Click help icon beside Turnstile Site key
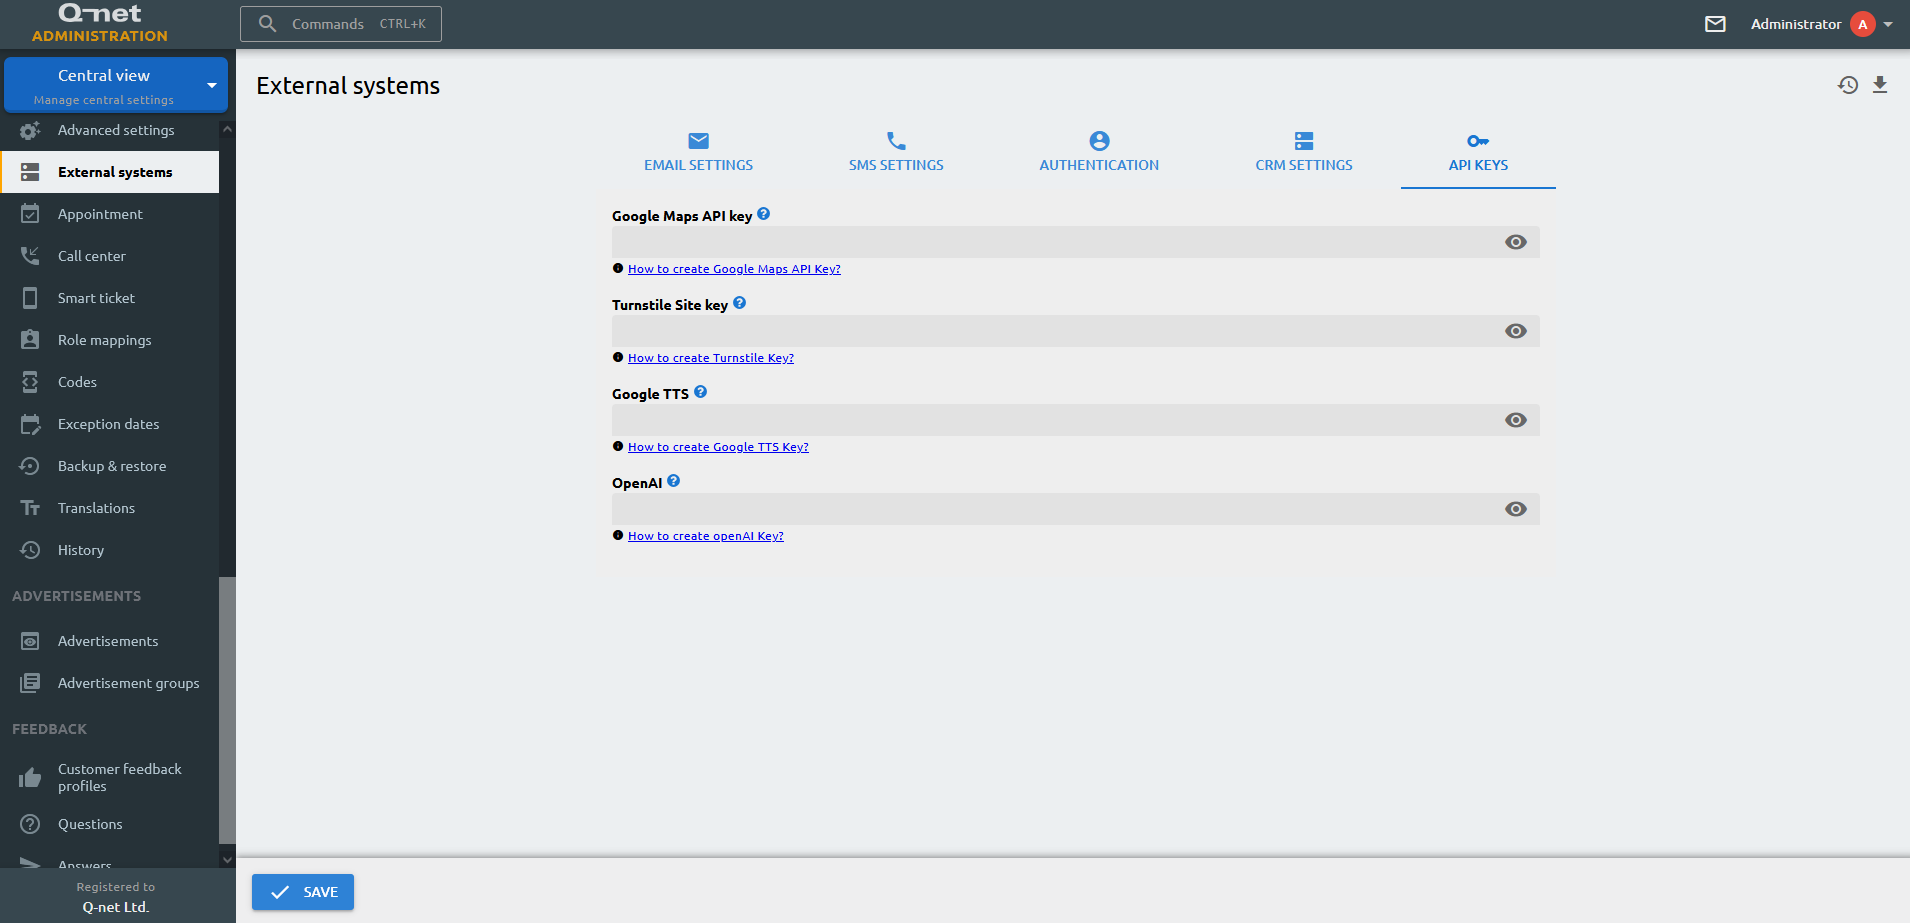1910x923 pixels. (x=740, y=303)
